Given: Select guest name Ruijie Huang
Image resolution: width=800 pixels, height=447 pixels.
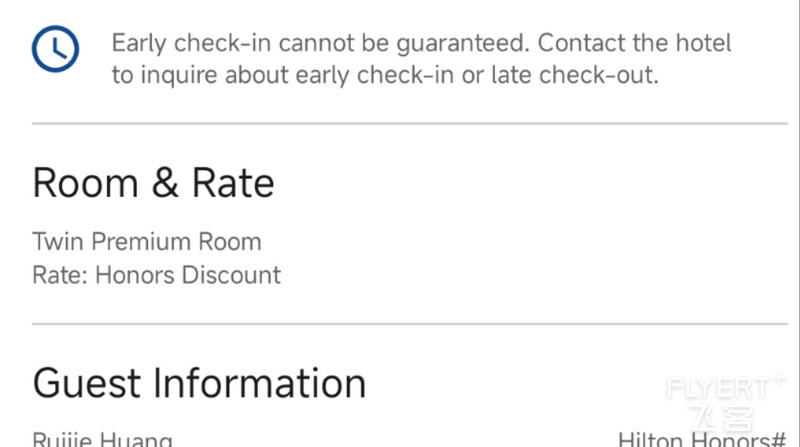Looking at the screenshot, I should (102, 439).
